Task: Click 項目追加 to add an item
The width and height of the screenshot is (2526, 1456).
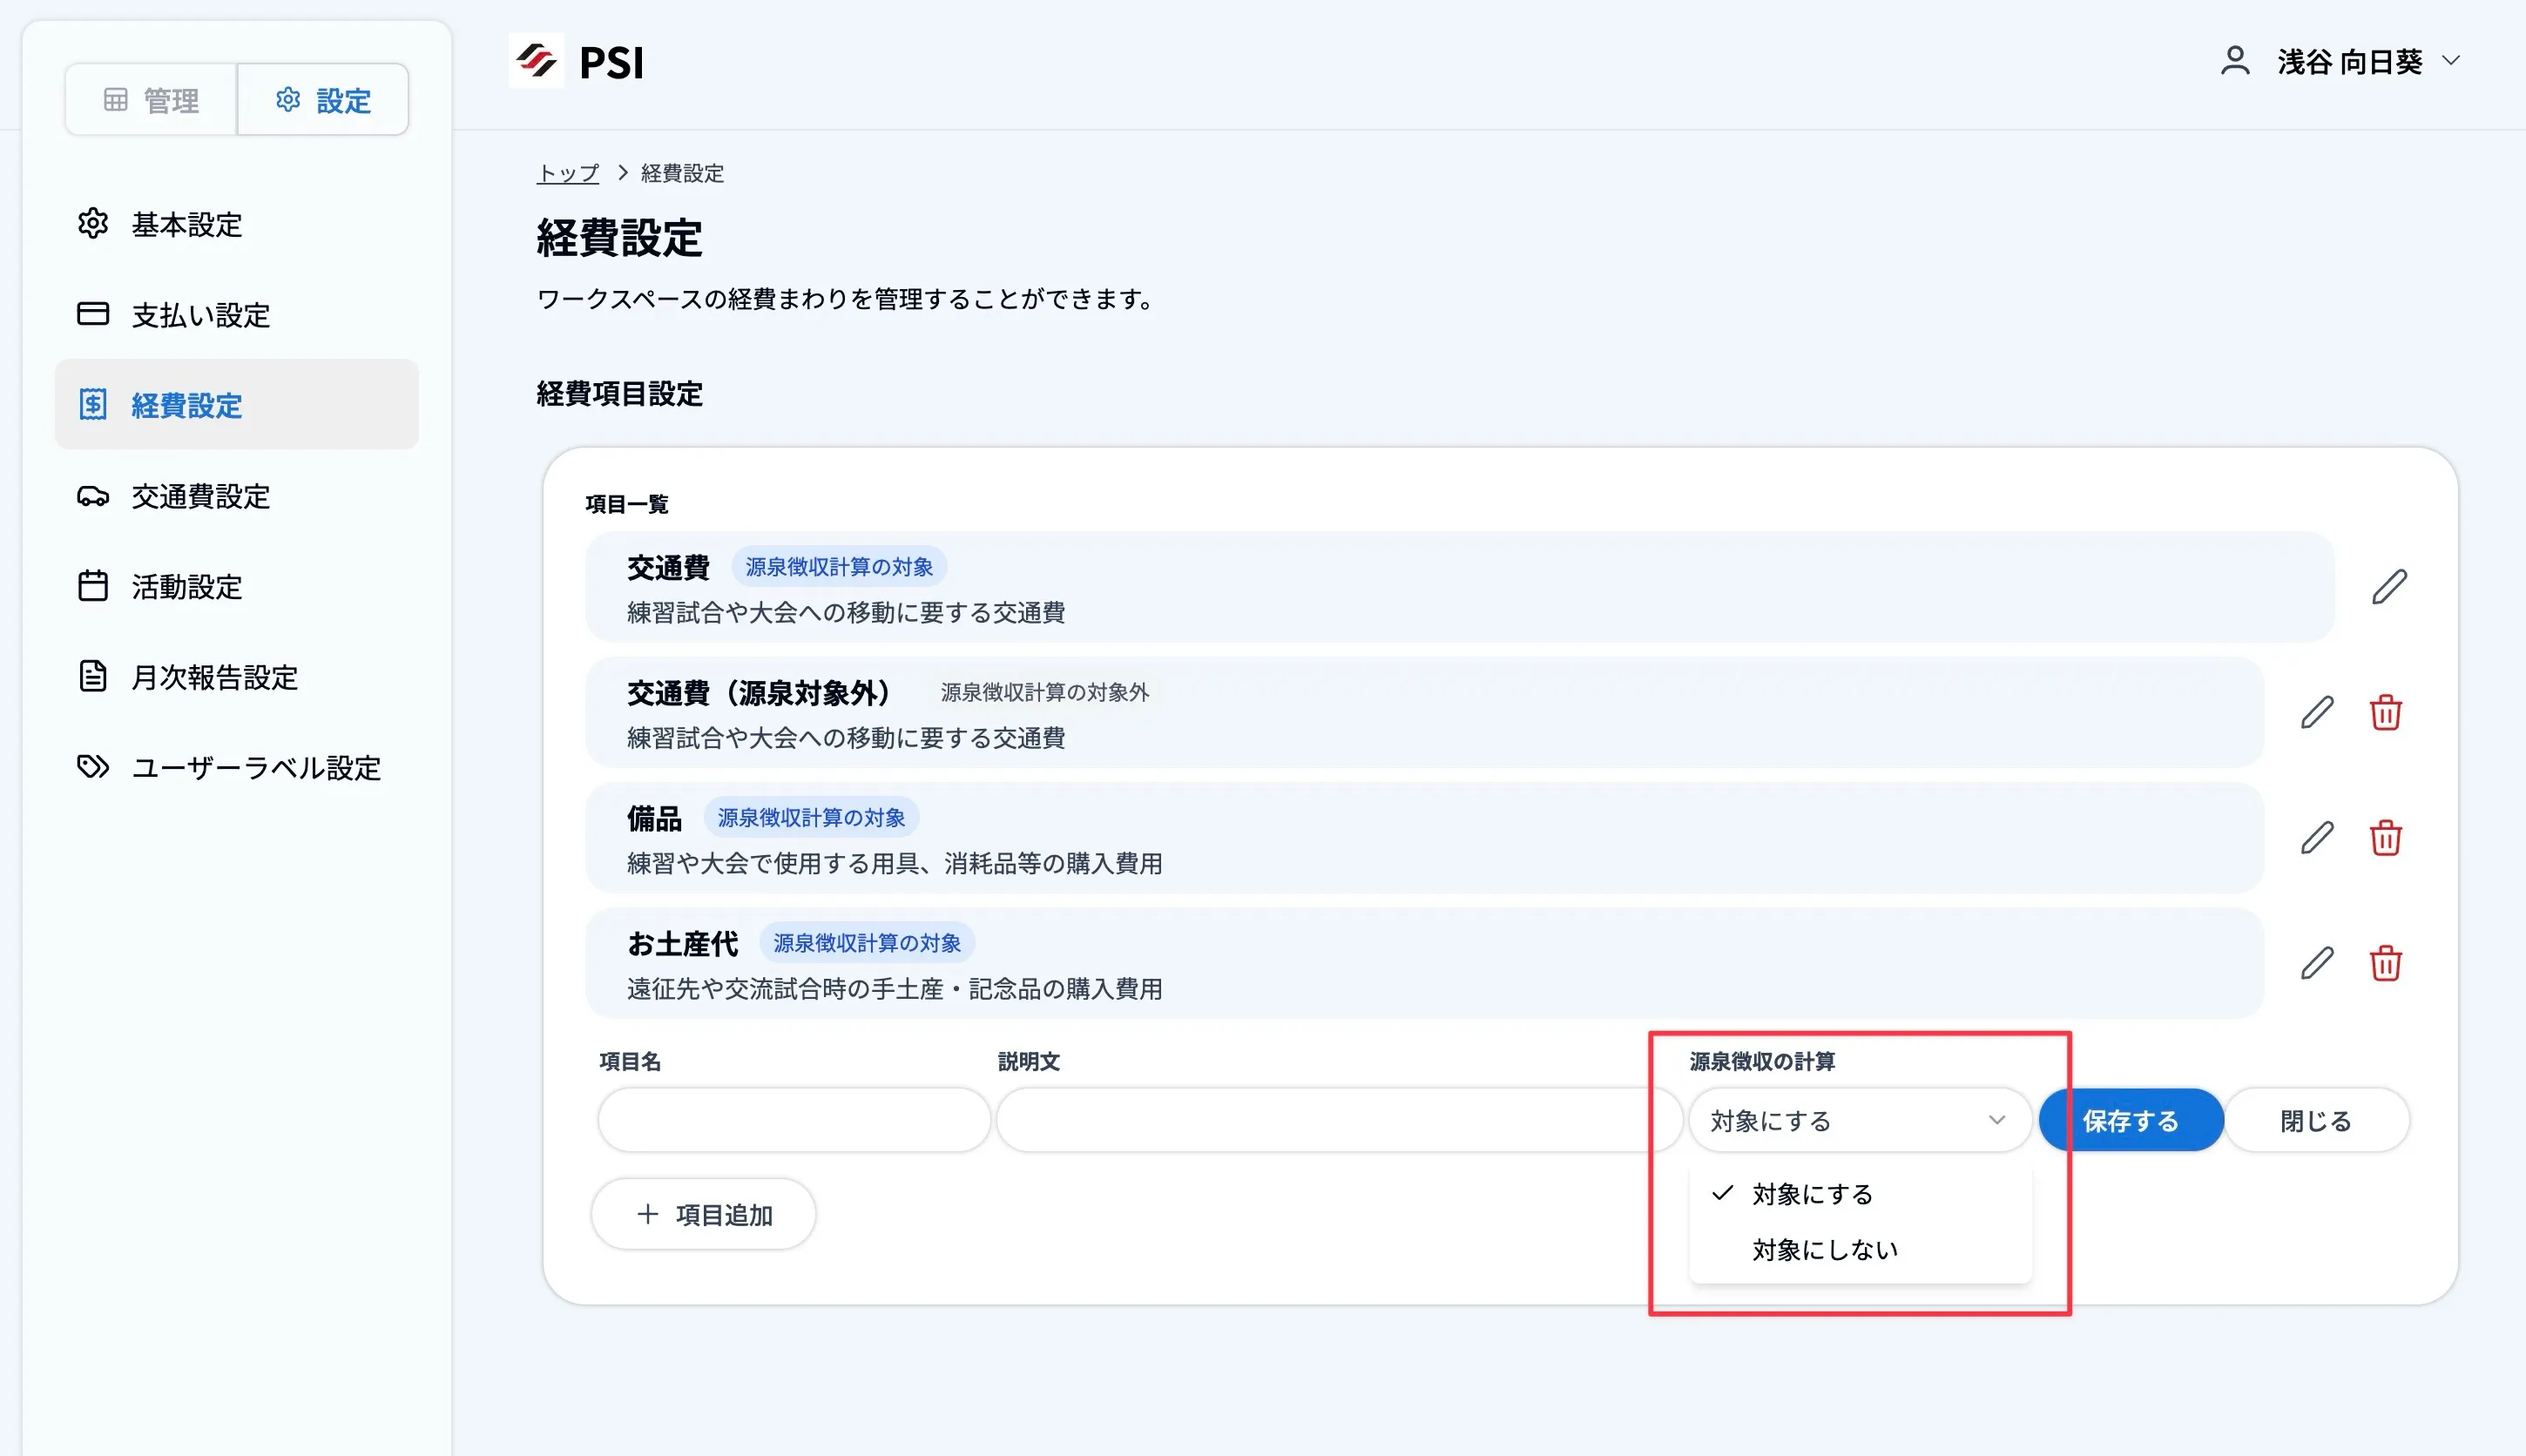Action: click(x=703, y=1213)
